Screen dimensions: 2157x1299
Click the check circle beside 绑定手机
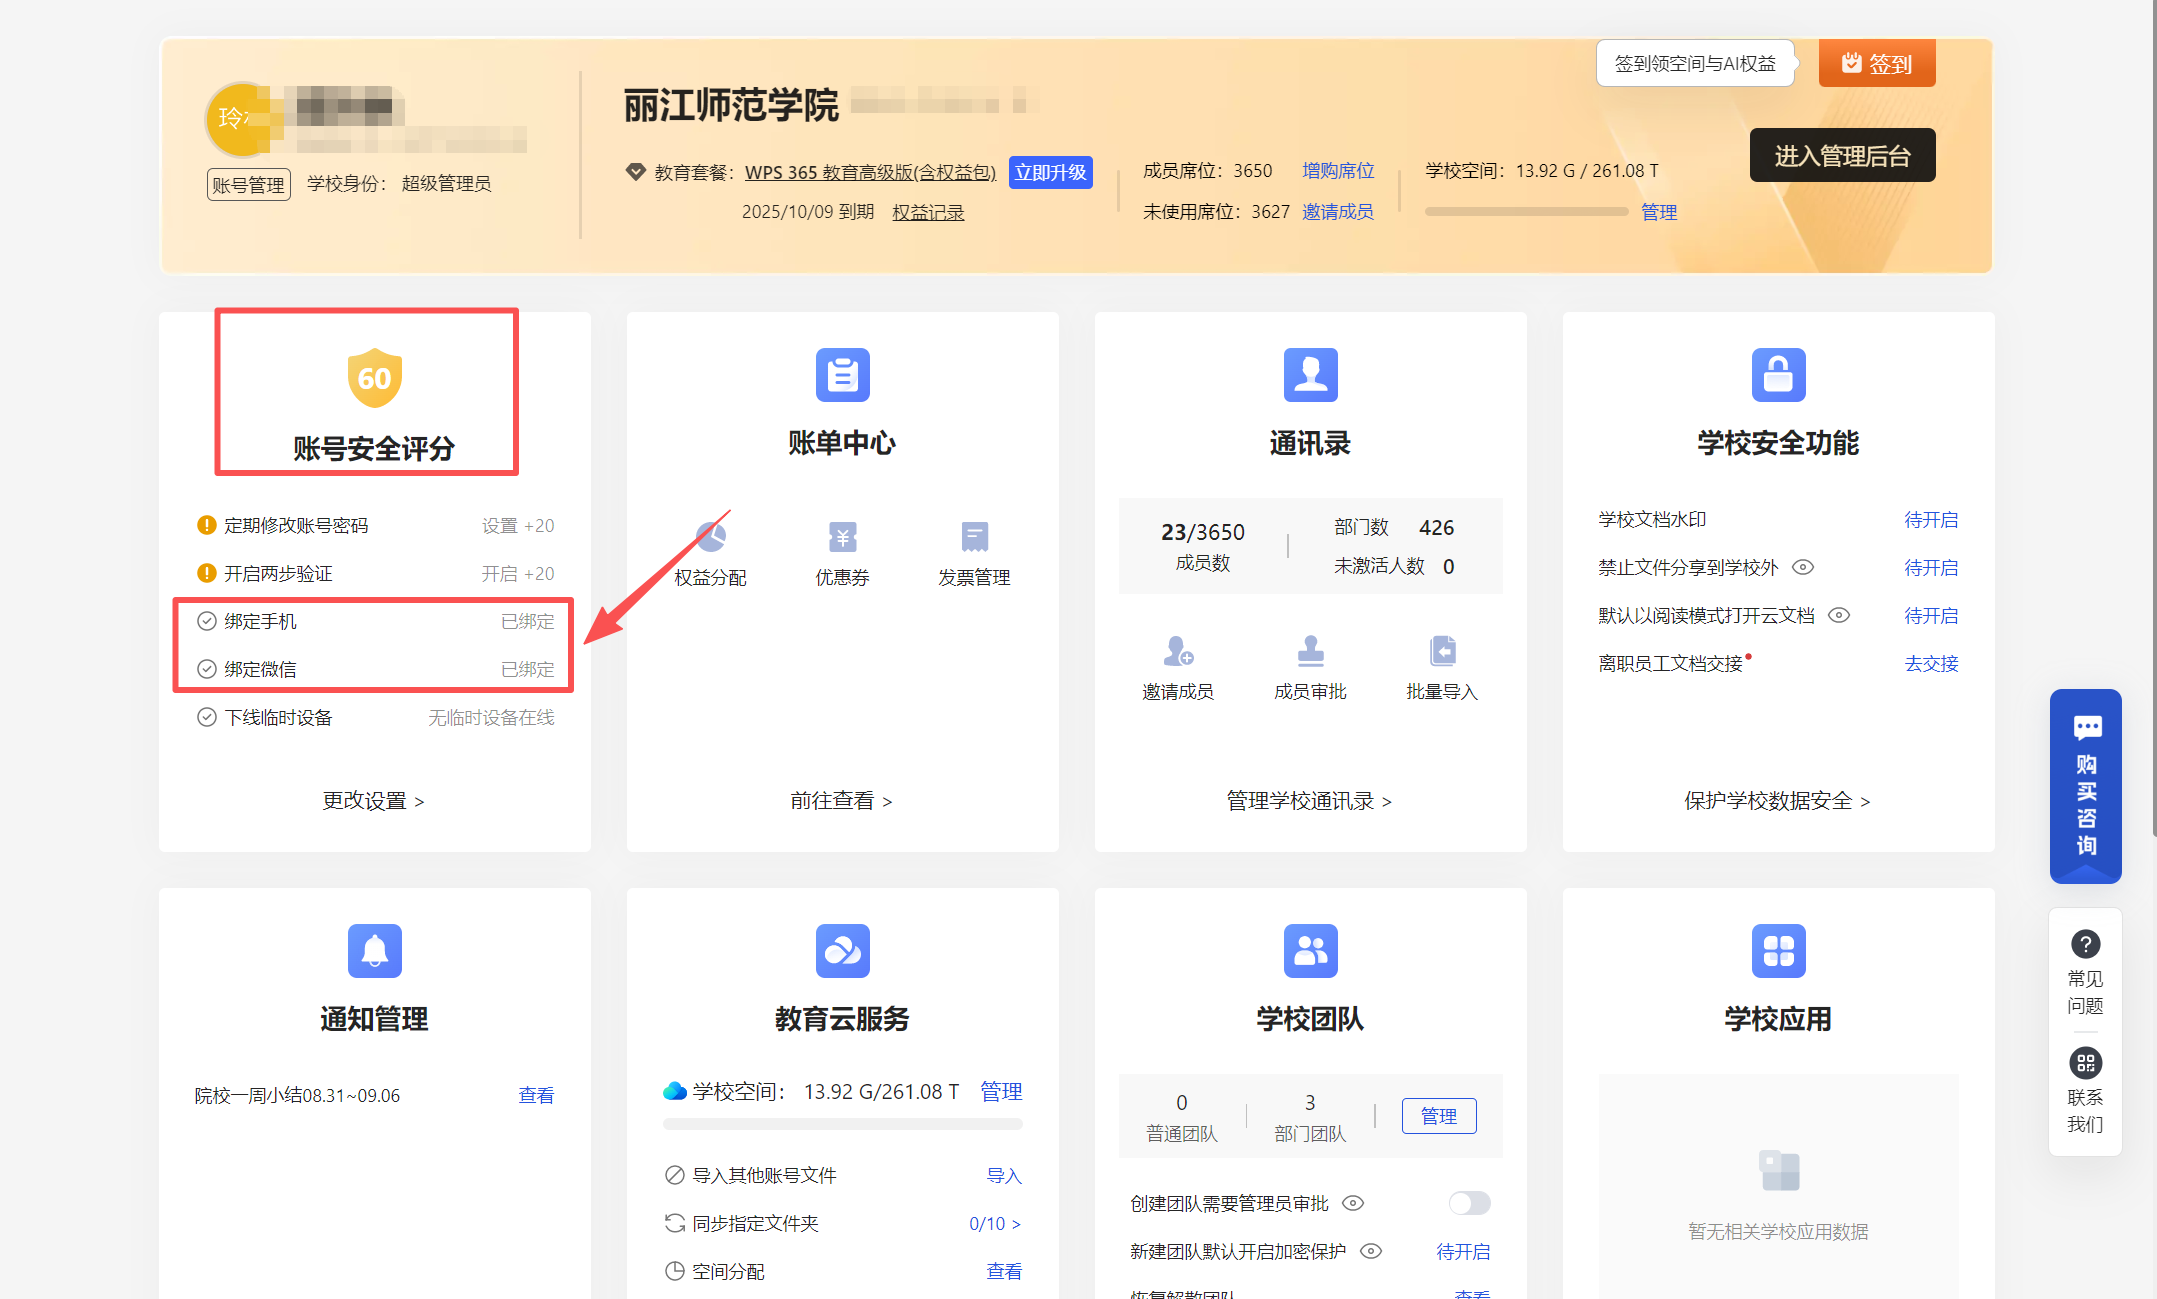207,621
